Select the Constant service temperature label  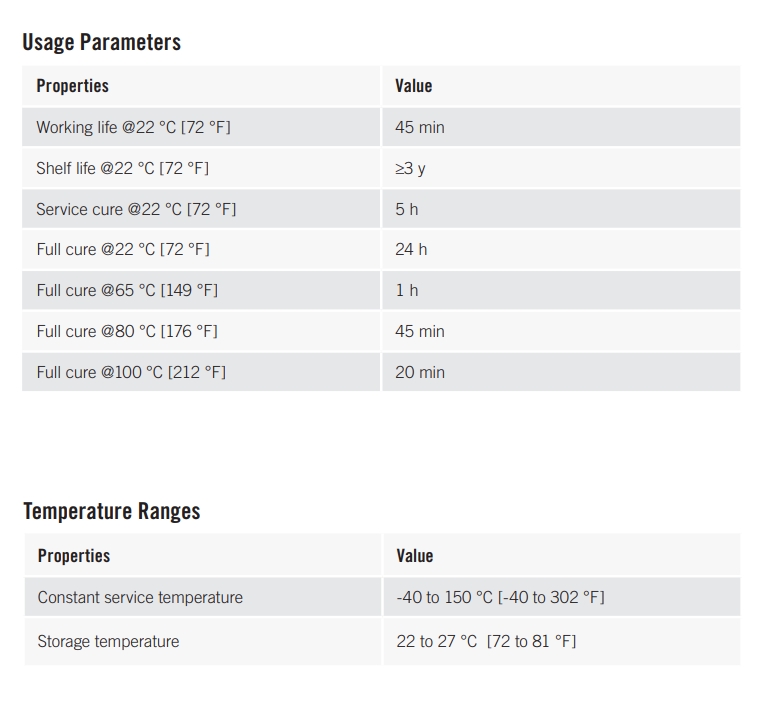tap(140, 597)
